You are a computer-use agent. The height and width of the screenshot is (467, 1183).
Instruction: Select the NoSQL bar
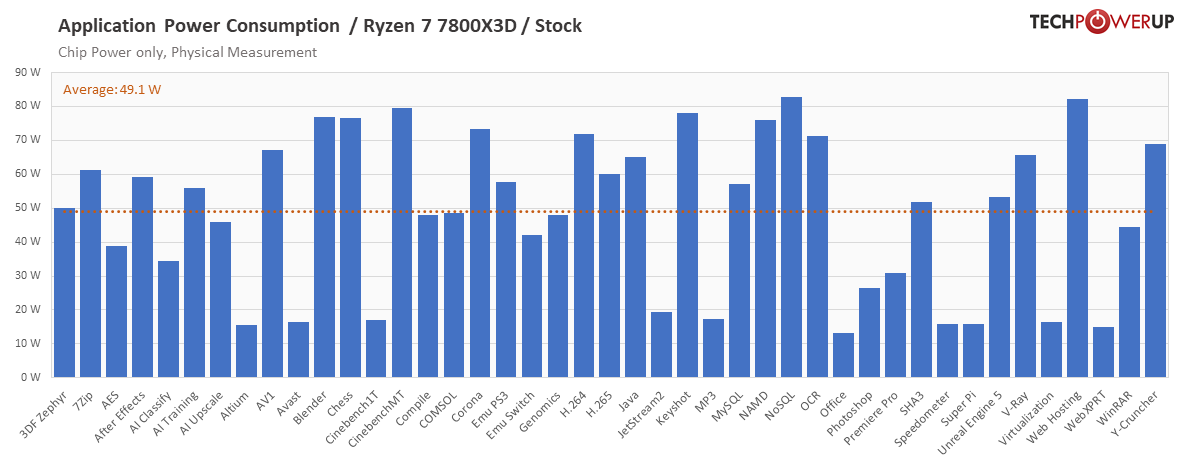(791, 238)
